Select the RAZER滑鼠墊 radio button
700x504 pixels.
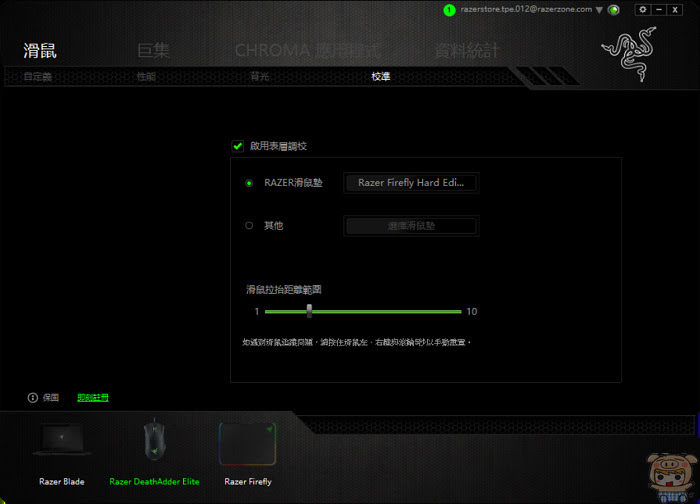click(249, 183)
